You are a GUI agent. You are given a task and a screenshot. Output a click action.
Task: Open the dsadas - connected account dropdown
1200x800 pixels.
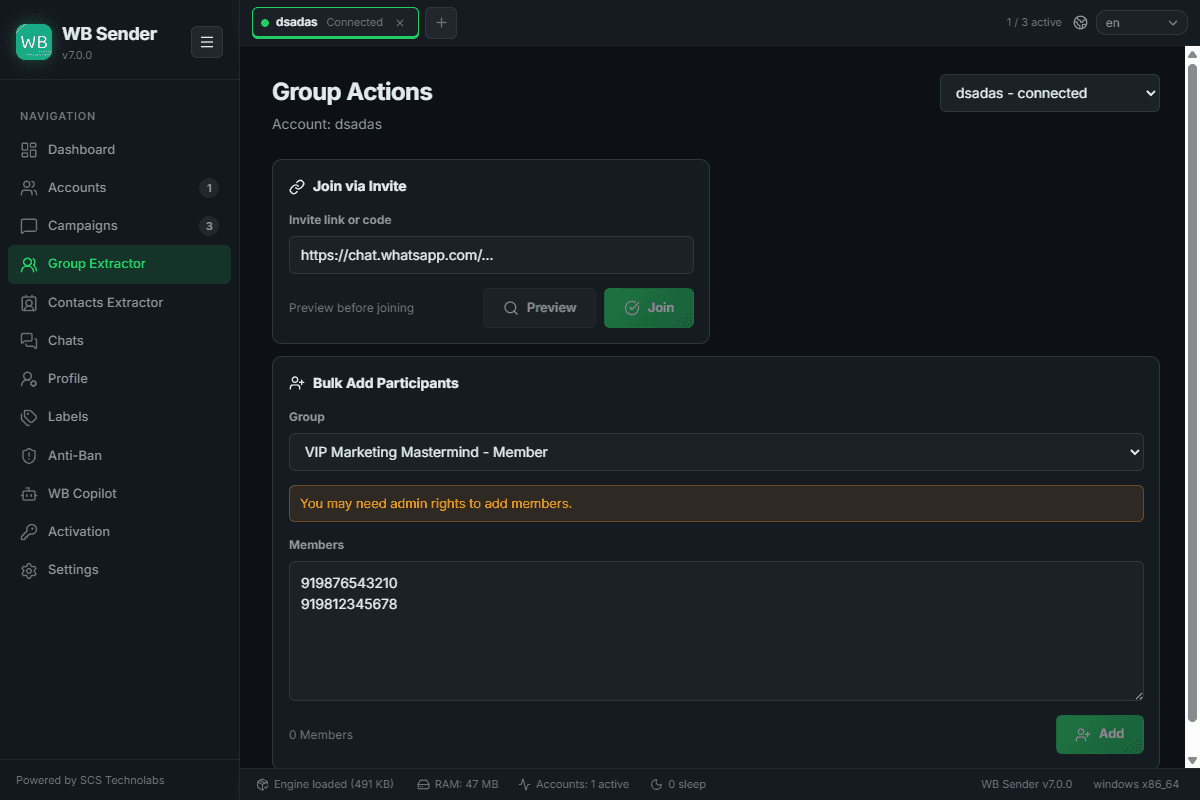click(x=1050, y=93)
